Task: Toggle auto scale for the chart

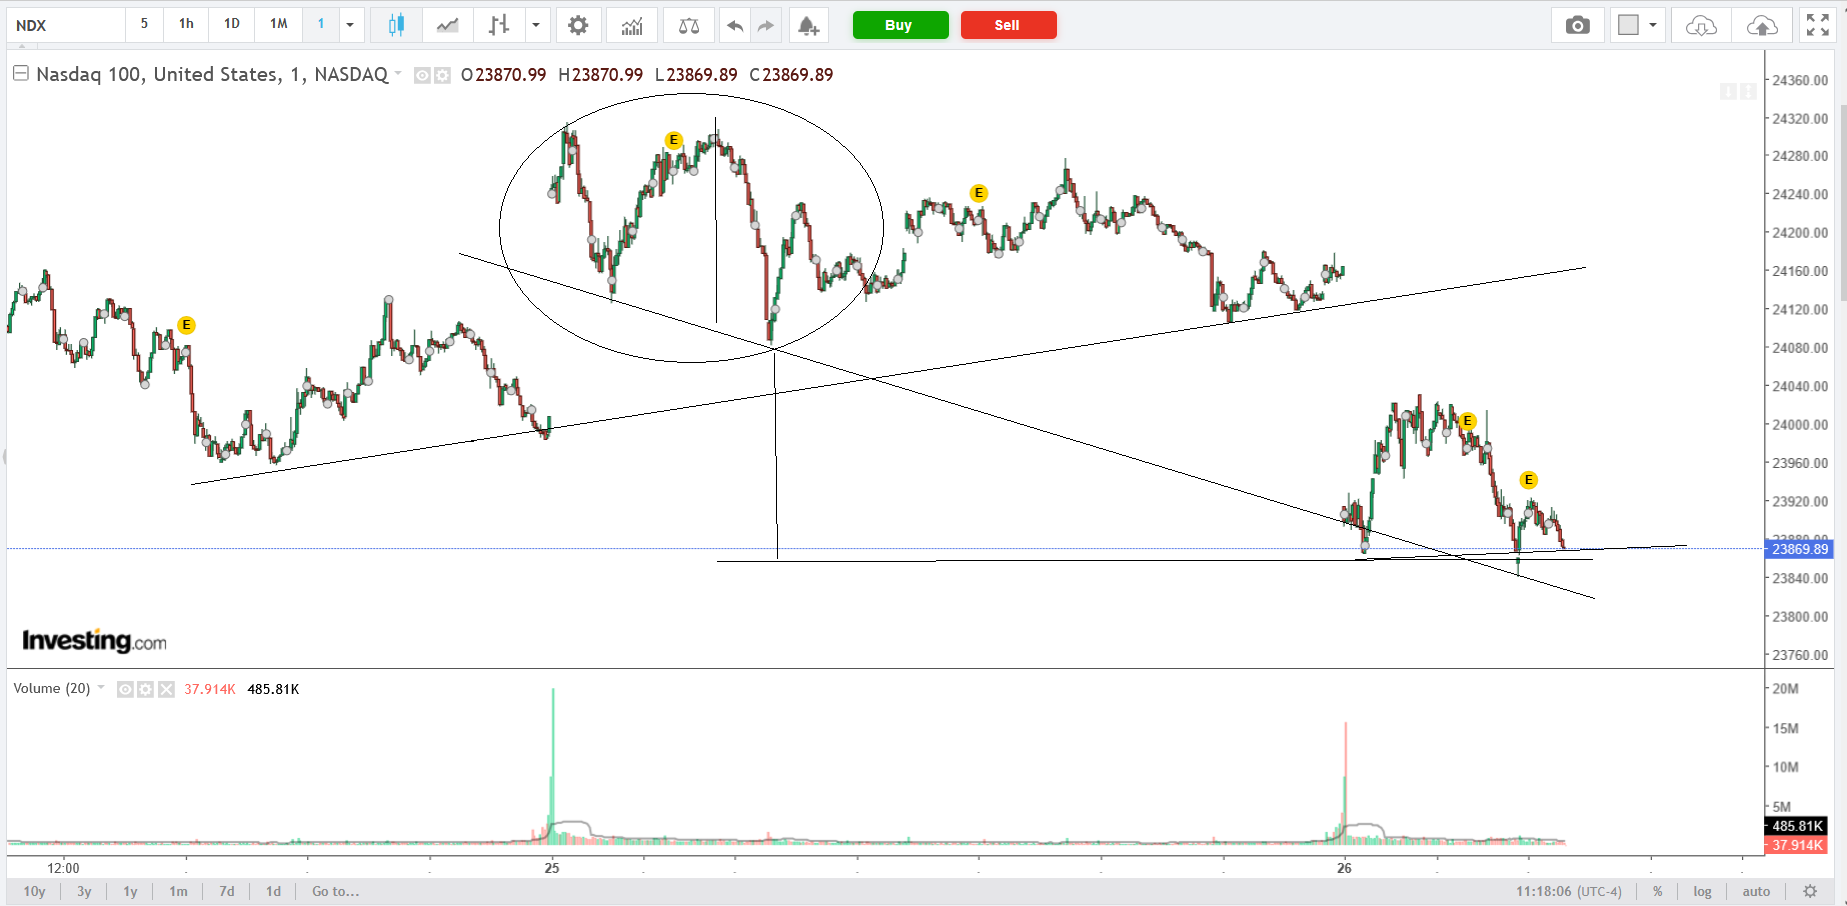Action: click(1756, 891)
